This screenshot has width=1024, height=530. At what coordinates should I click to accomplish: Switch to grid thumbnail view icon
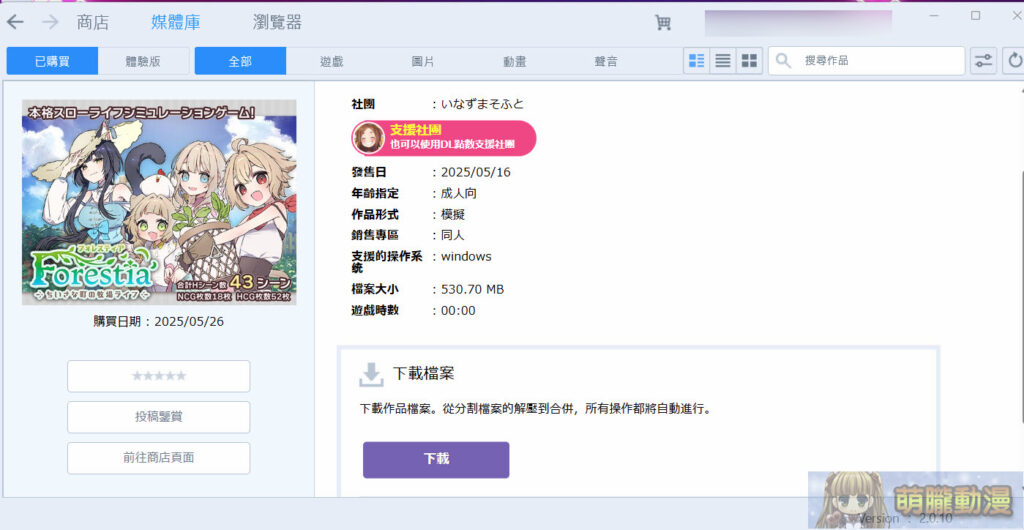coord(750,61)
